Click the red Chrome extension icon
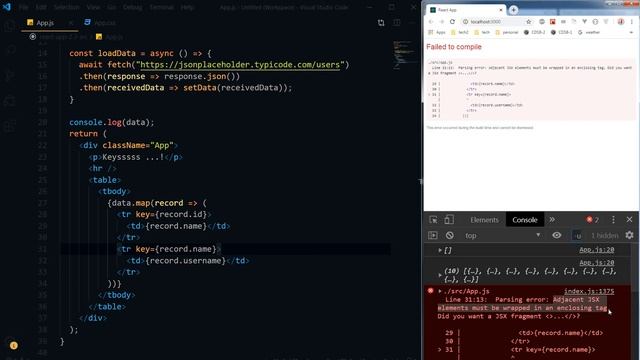This screenshot has width=640, height=360. pyautogui.click(x=553, y=22)
